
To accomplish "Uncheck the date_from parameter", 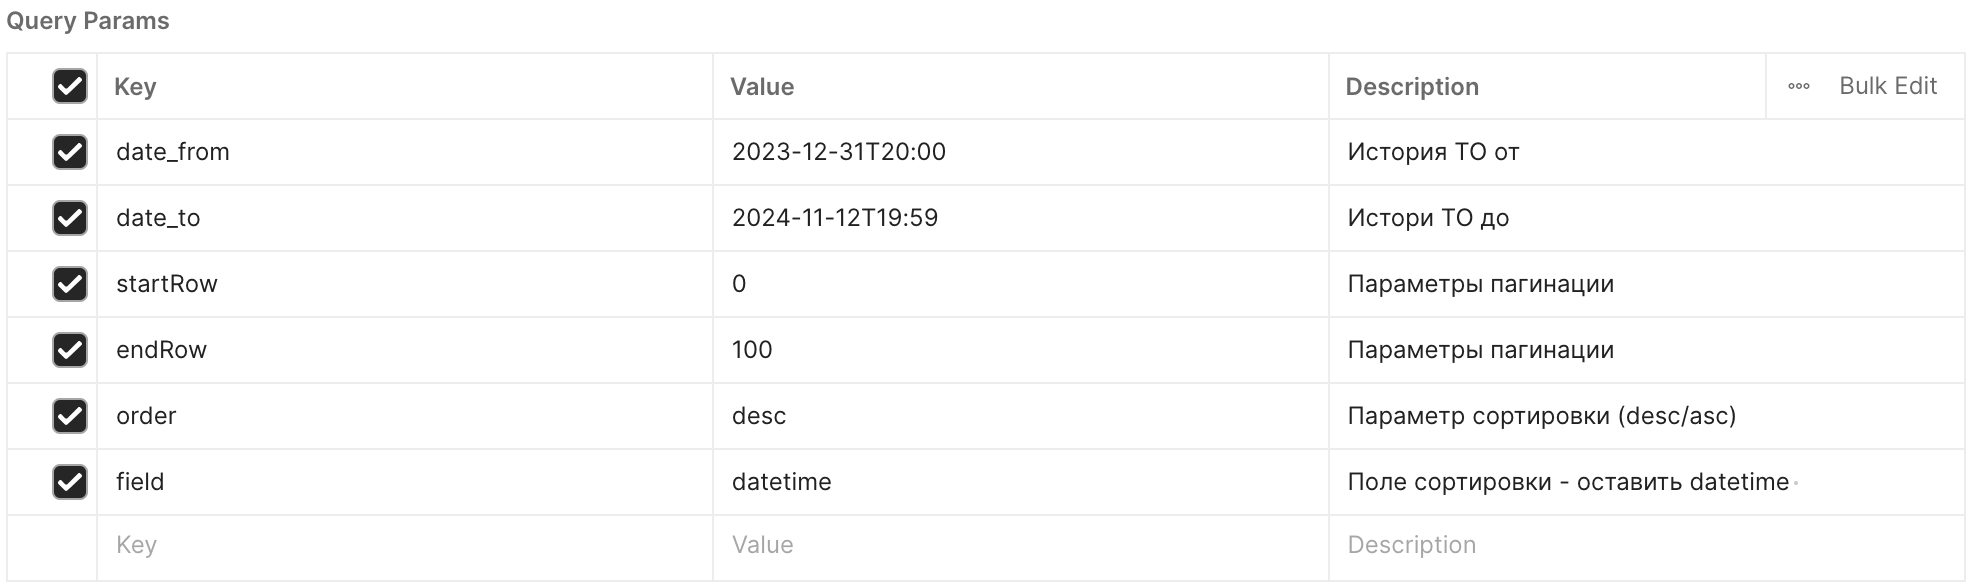I will (70, 152).
